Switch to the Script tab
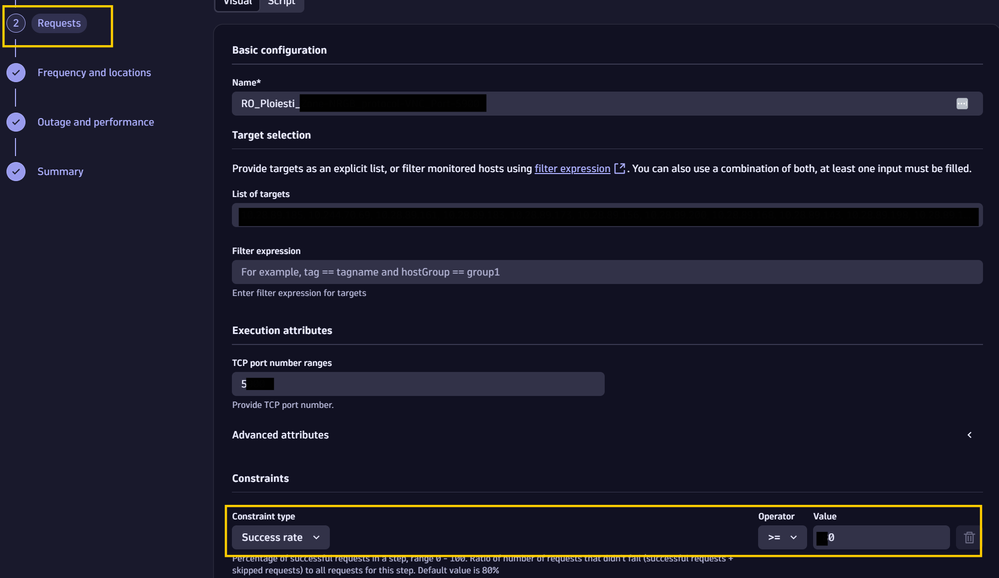Screen dimensions: 999x578 point(282,4)
